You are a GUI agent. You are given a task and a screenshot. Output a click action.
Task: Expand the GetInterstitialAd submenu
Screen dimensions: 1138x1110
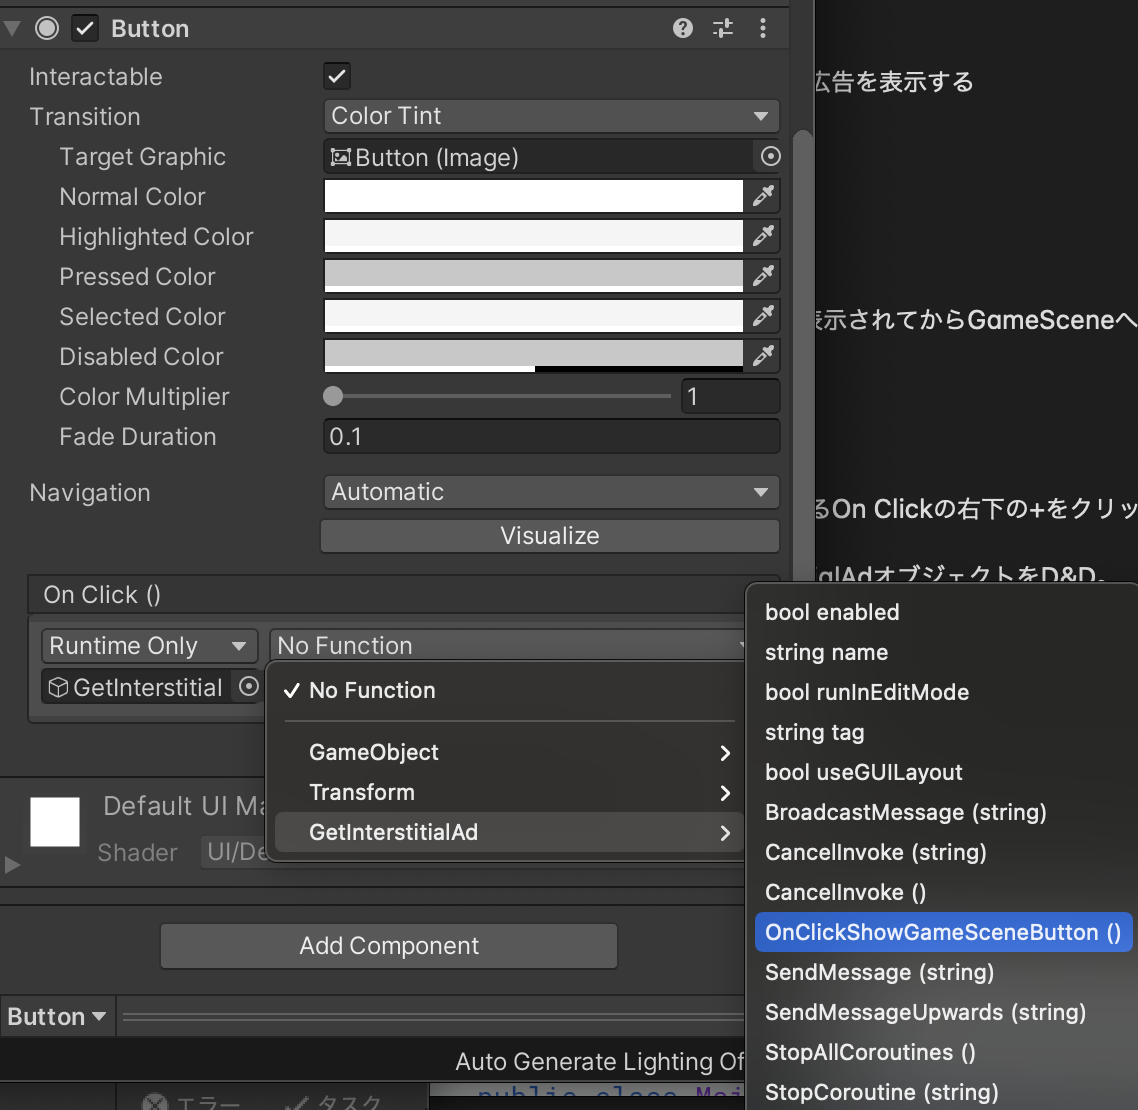tap(500, 832)
